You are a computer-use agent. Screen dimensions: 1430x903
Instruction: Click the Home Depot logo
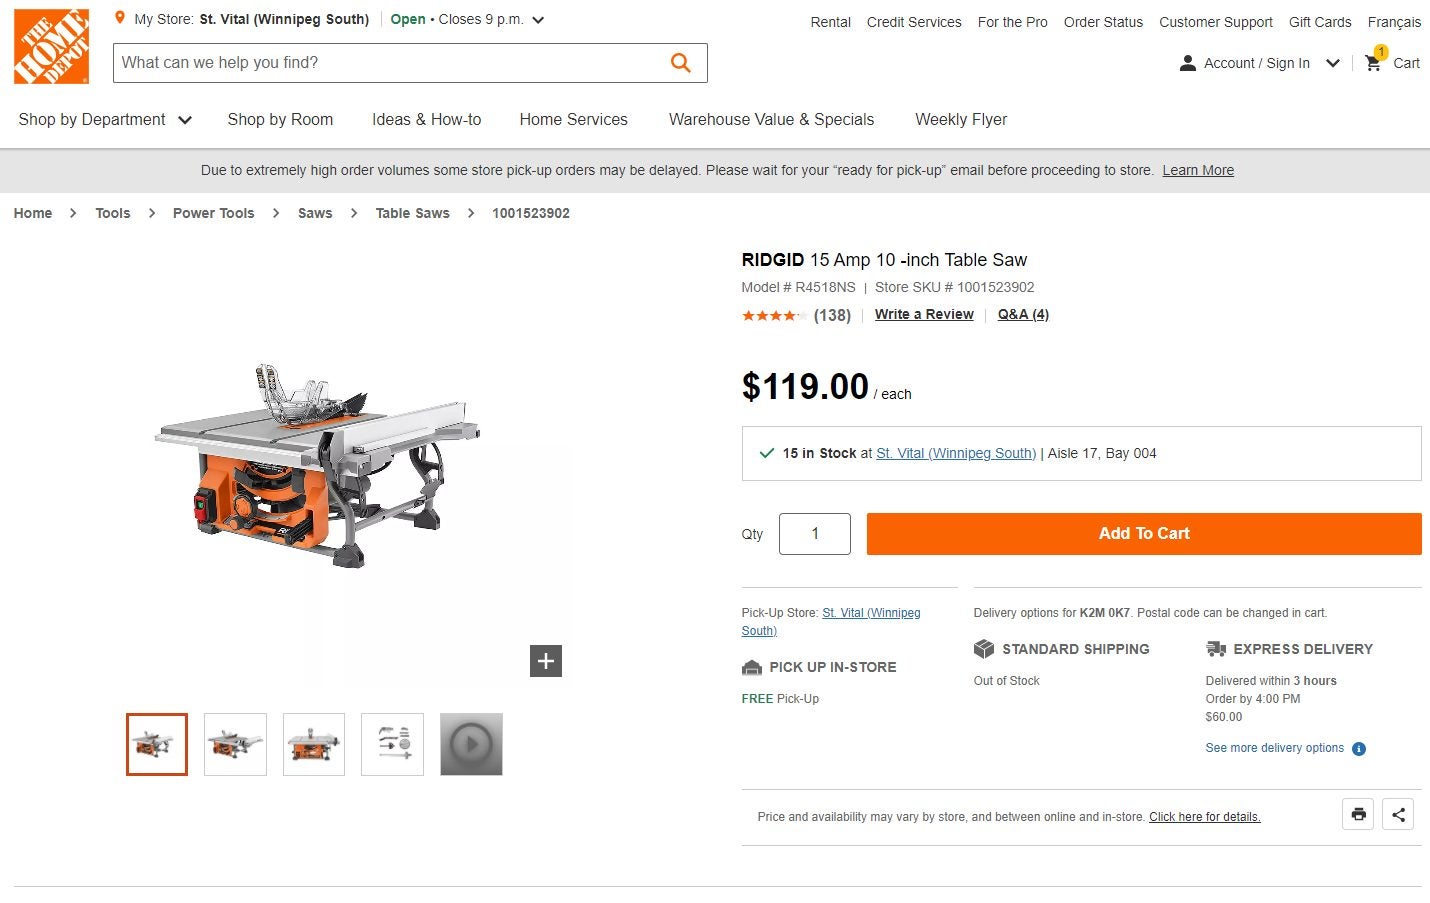(51, 46)
